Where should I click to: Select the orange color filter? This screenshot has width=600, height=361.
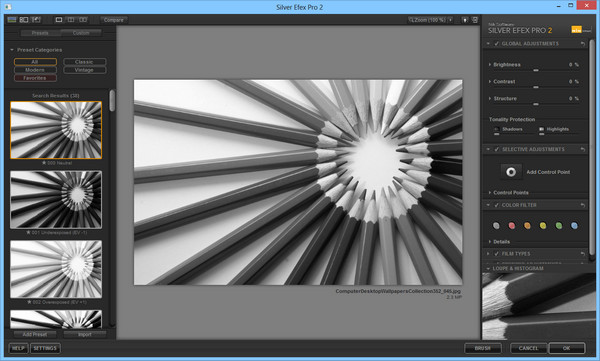(x=527, y=226)
